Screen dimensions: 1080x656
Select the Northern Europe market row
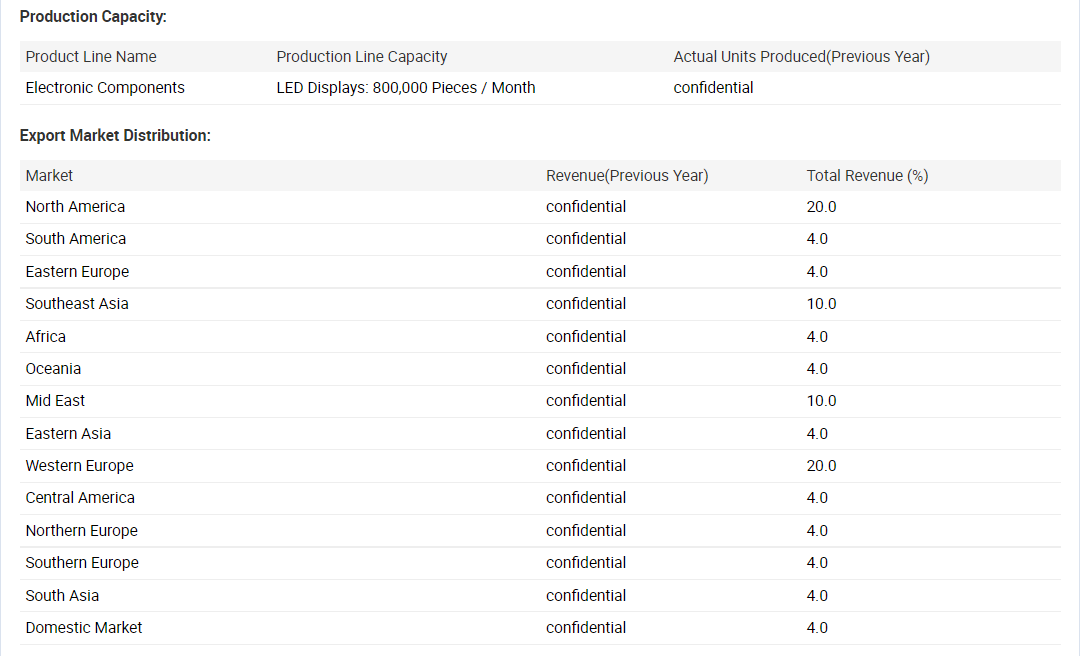tap(81, 531)
